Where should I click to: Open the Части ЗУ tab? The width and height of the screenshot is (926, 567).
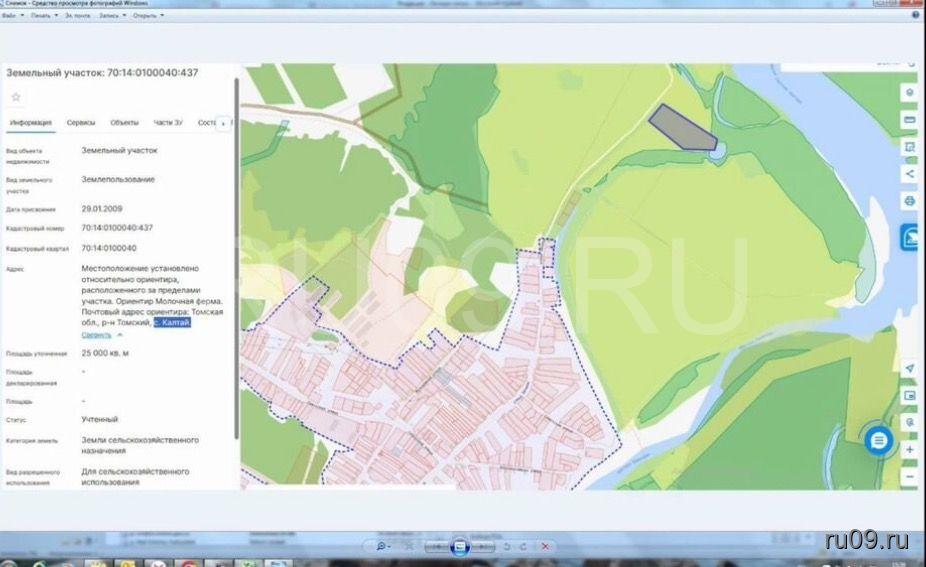[x=167, y=123]
